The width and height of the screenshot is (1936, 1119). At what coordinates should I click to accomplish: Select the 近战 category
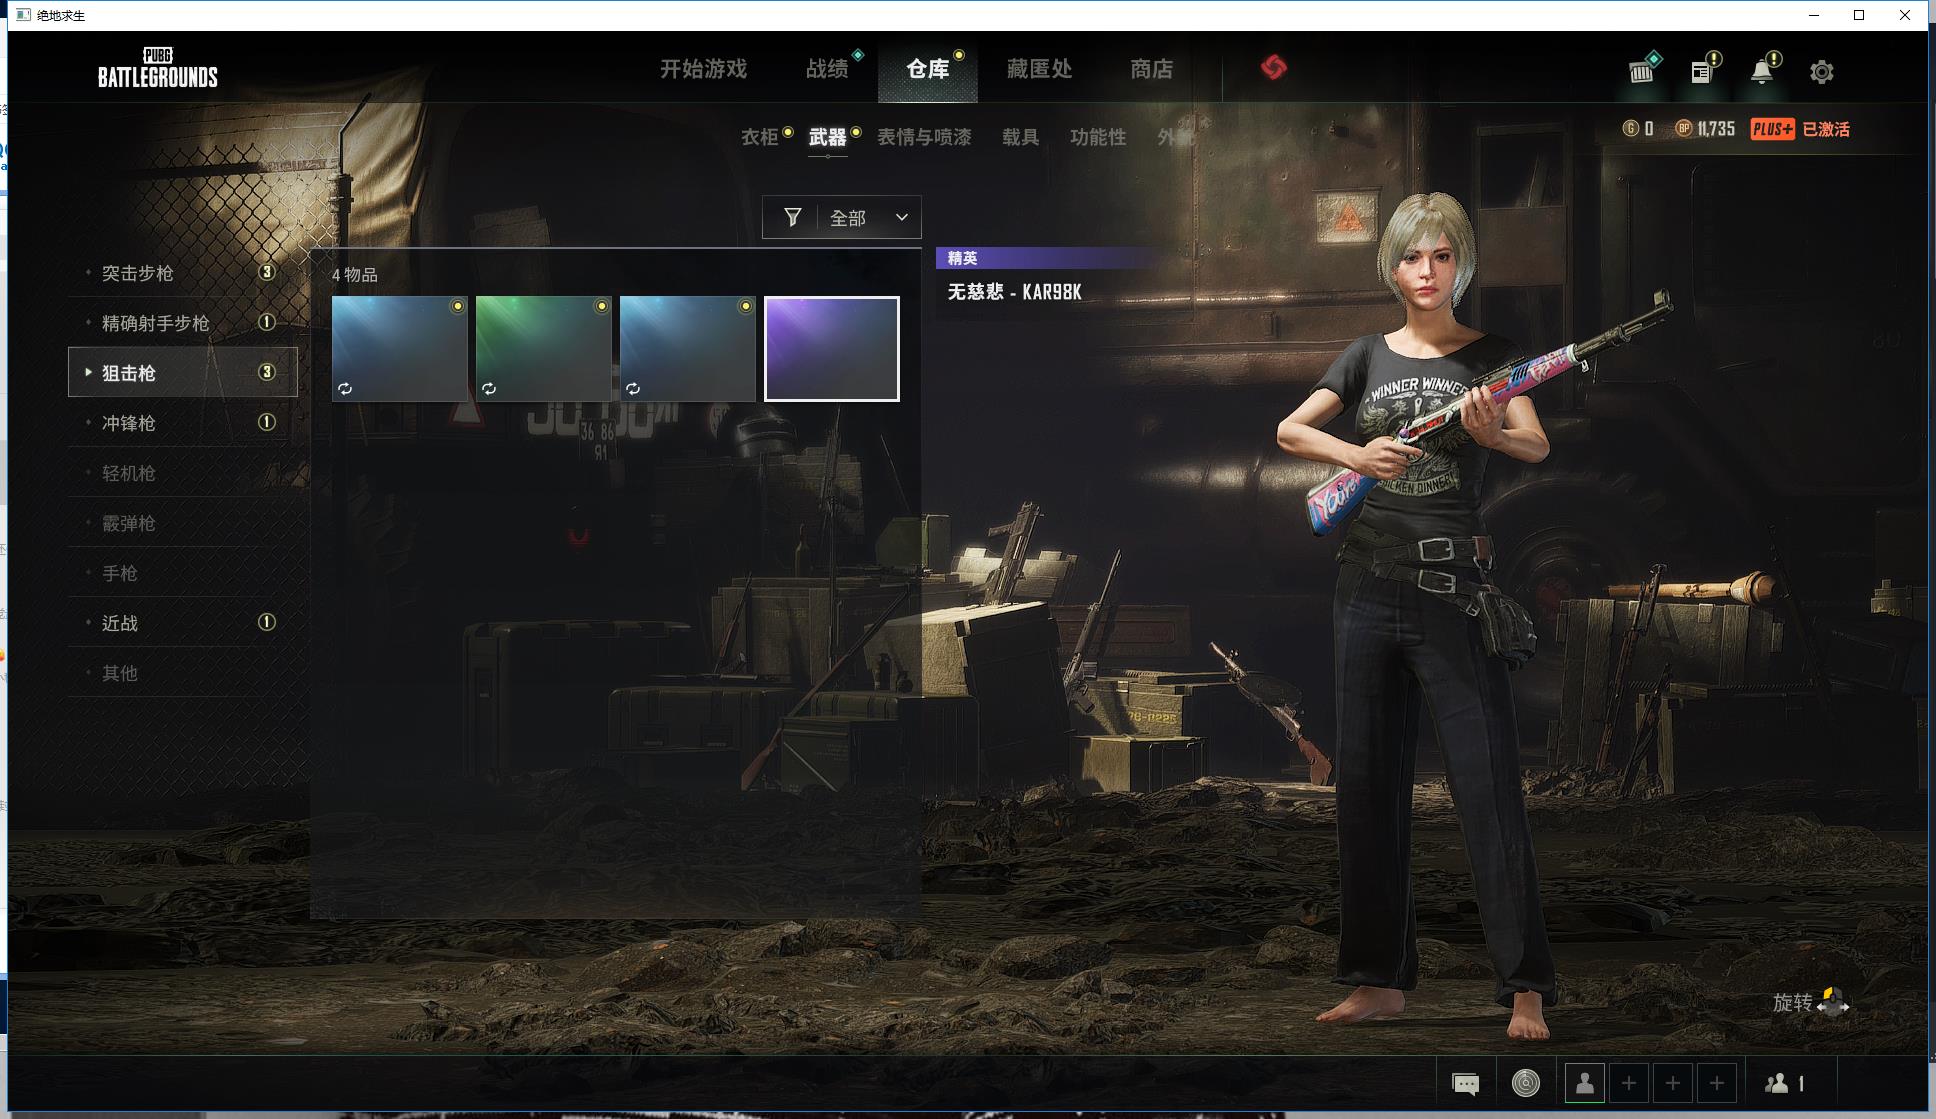click(183, 623)
